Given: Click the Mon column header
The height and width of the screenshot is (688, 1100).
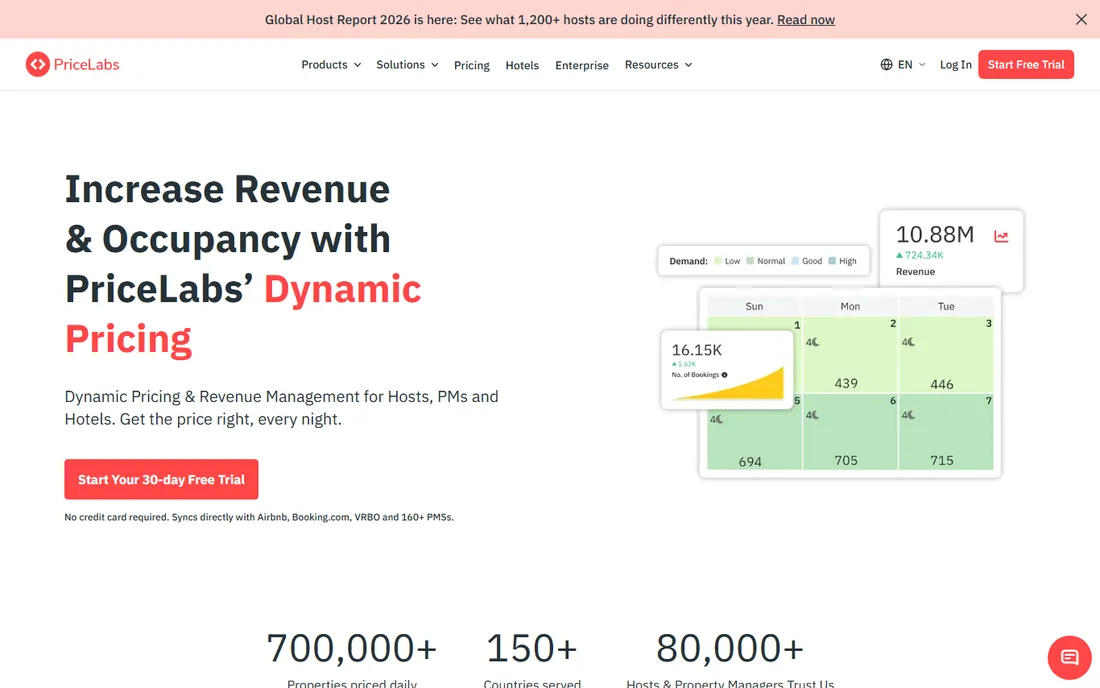Looking at the screenshot, I should (x=850, y=306).
